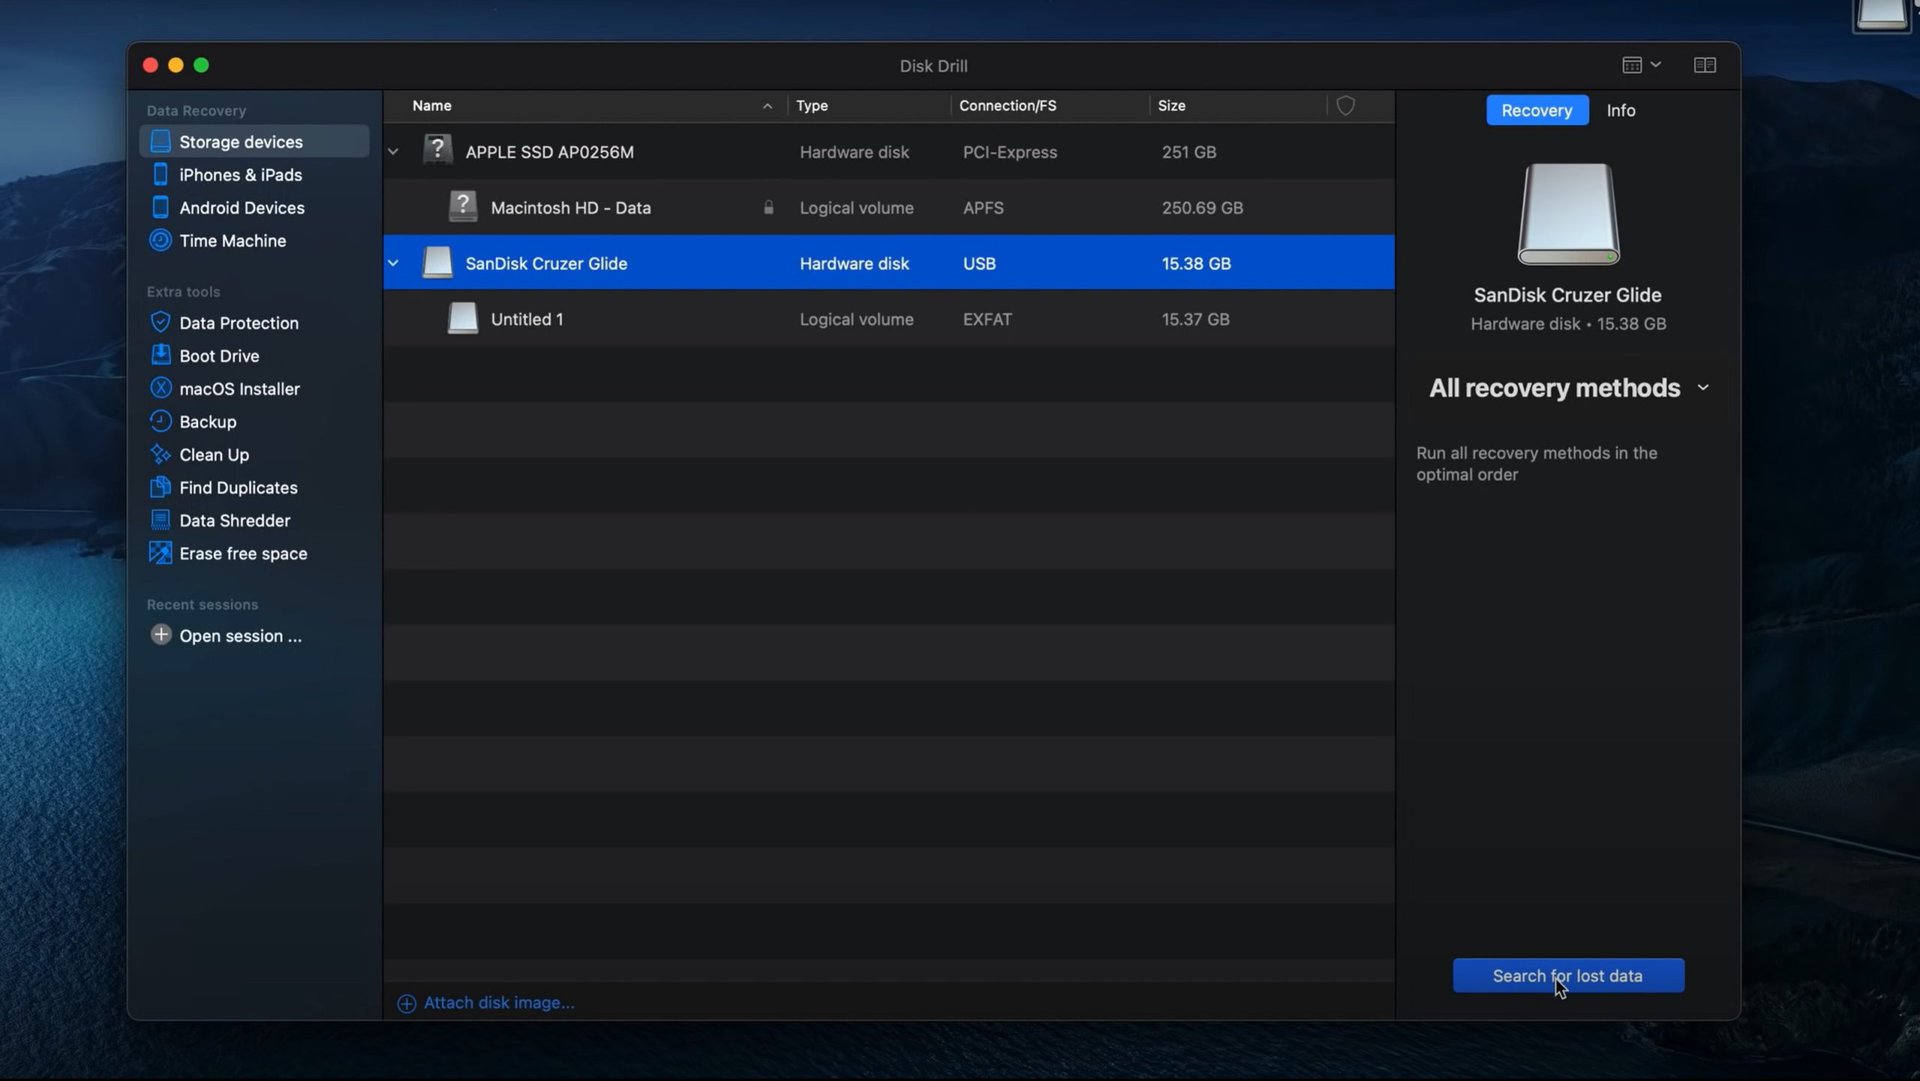Select the Clean Up tool icon

[160, 453]
